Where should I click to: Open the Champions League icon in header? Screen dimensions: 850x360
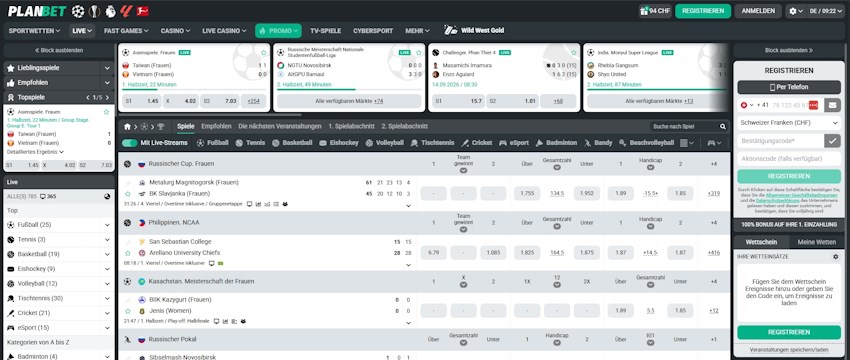tap(78, 11)
